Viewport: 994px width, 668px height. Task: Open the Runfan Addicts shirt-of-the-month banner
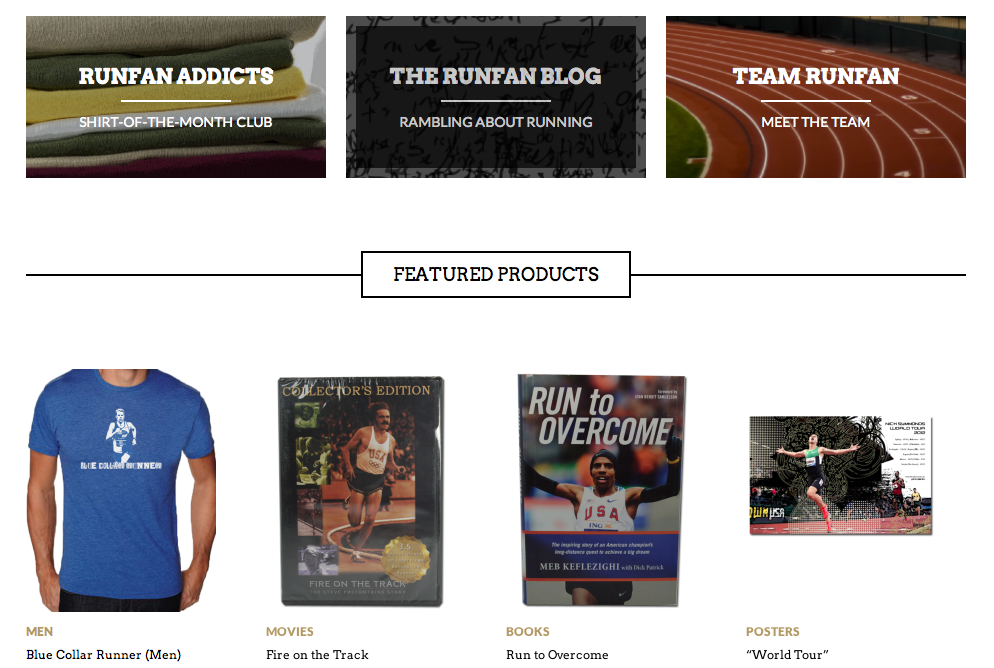(176, 97)
